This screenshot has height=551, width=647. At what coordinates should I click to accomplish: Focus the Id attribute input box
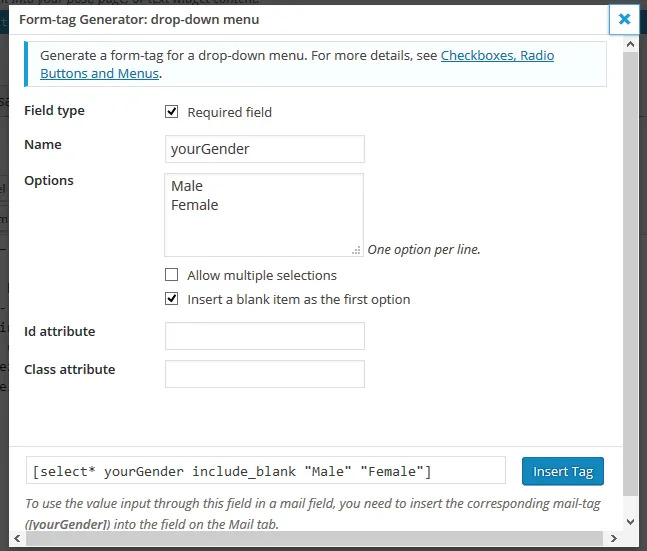tap(264, 336)
